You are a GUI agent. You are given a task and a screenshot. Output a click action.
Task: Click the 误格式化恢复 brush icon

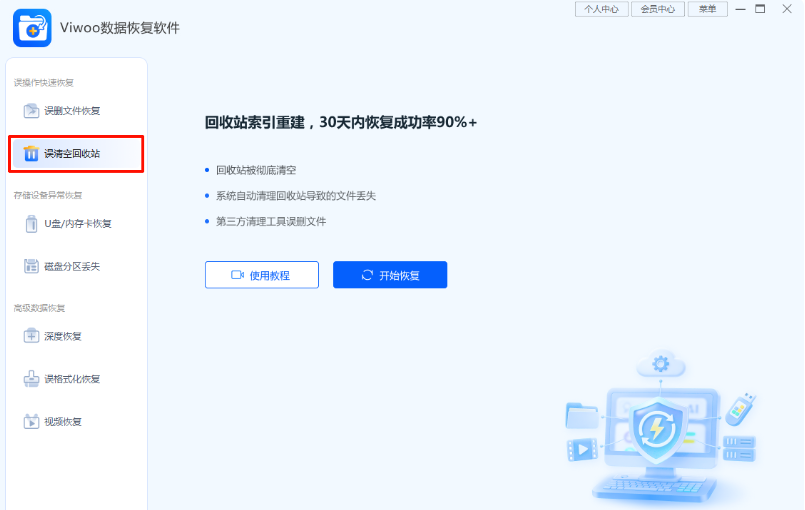tap(31, 379)
